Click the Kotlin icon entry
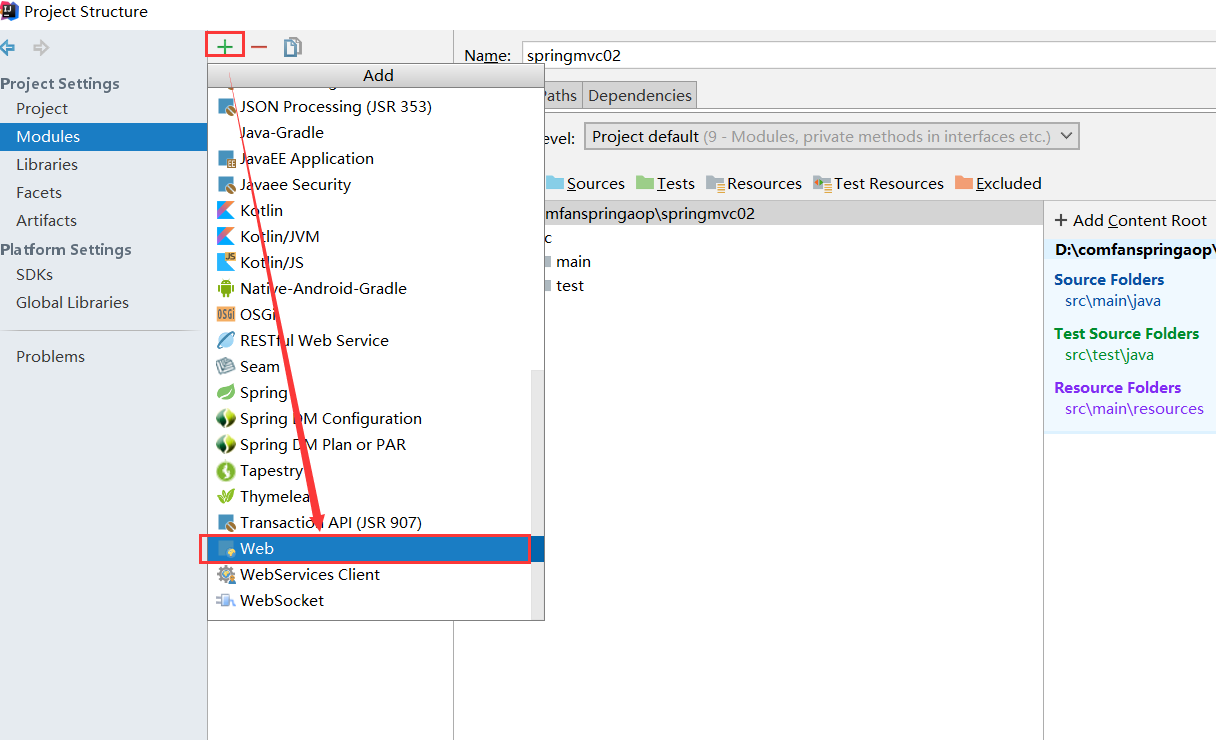This screenshot has height=740, width=1216. pos(226,210)
